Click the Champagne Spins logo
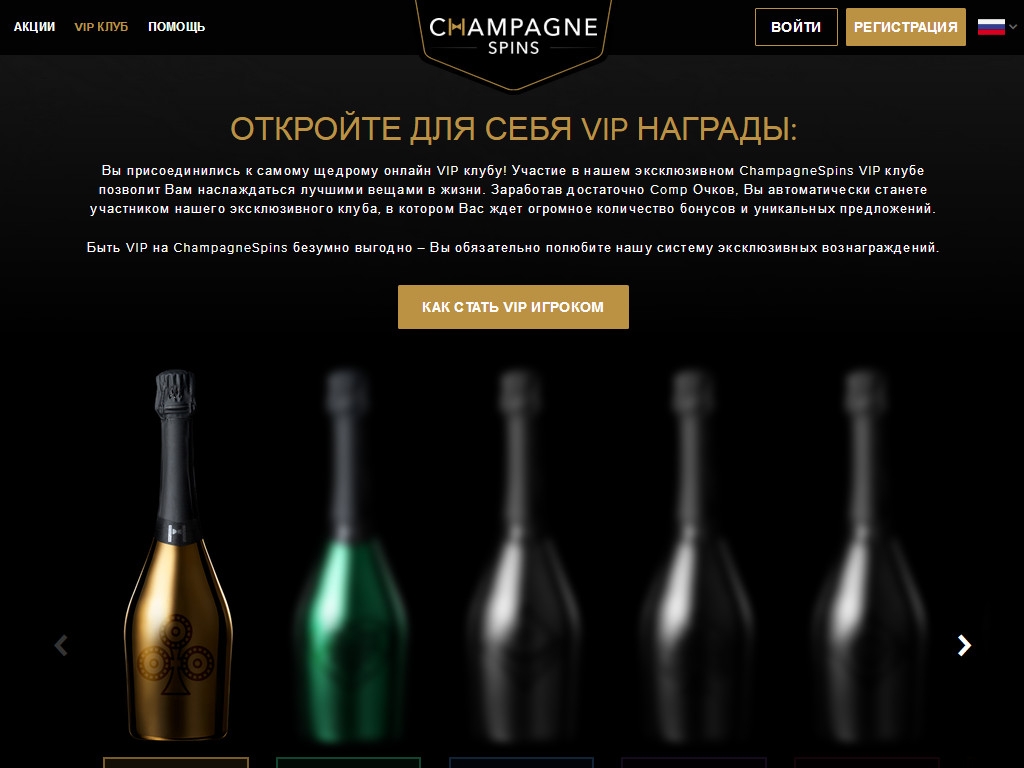Image resolution: width=1024 pixels, height=768 pixels. [x=513, y=38]
